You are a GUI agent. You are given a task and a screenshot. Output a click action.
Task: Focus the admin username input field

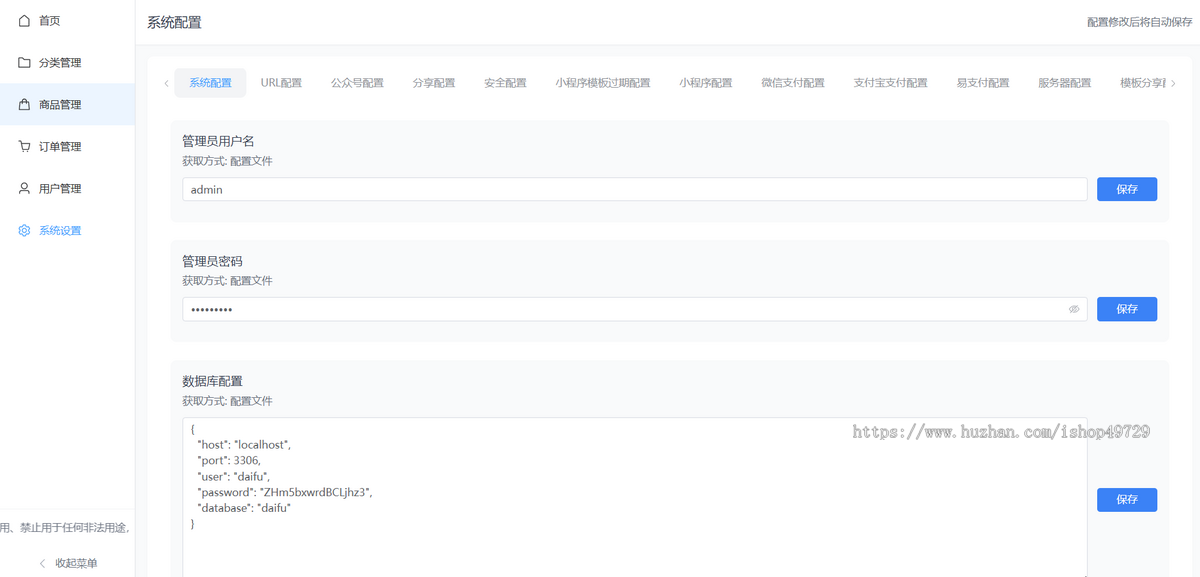point(635,189)
